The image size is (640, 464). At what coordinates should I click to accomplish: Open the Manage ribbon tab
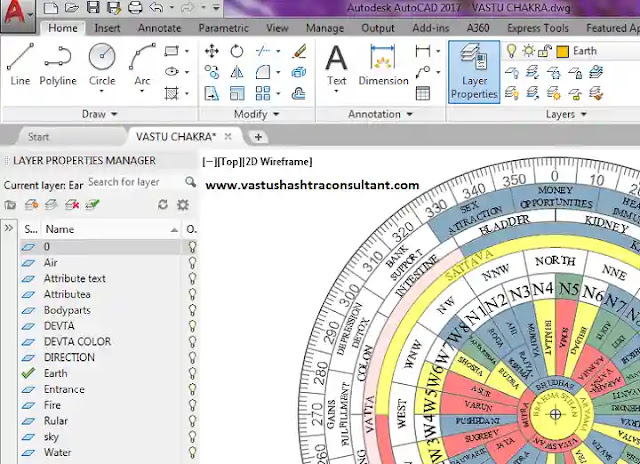(325, 28)
